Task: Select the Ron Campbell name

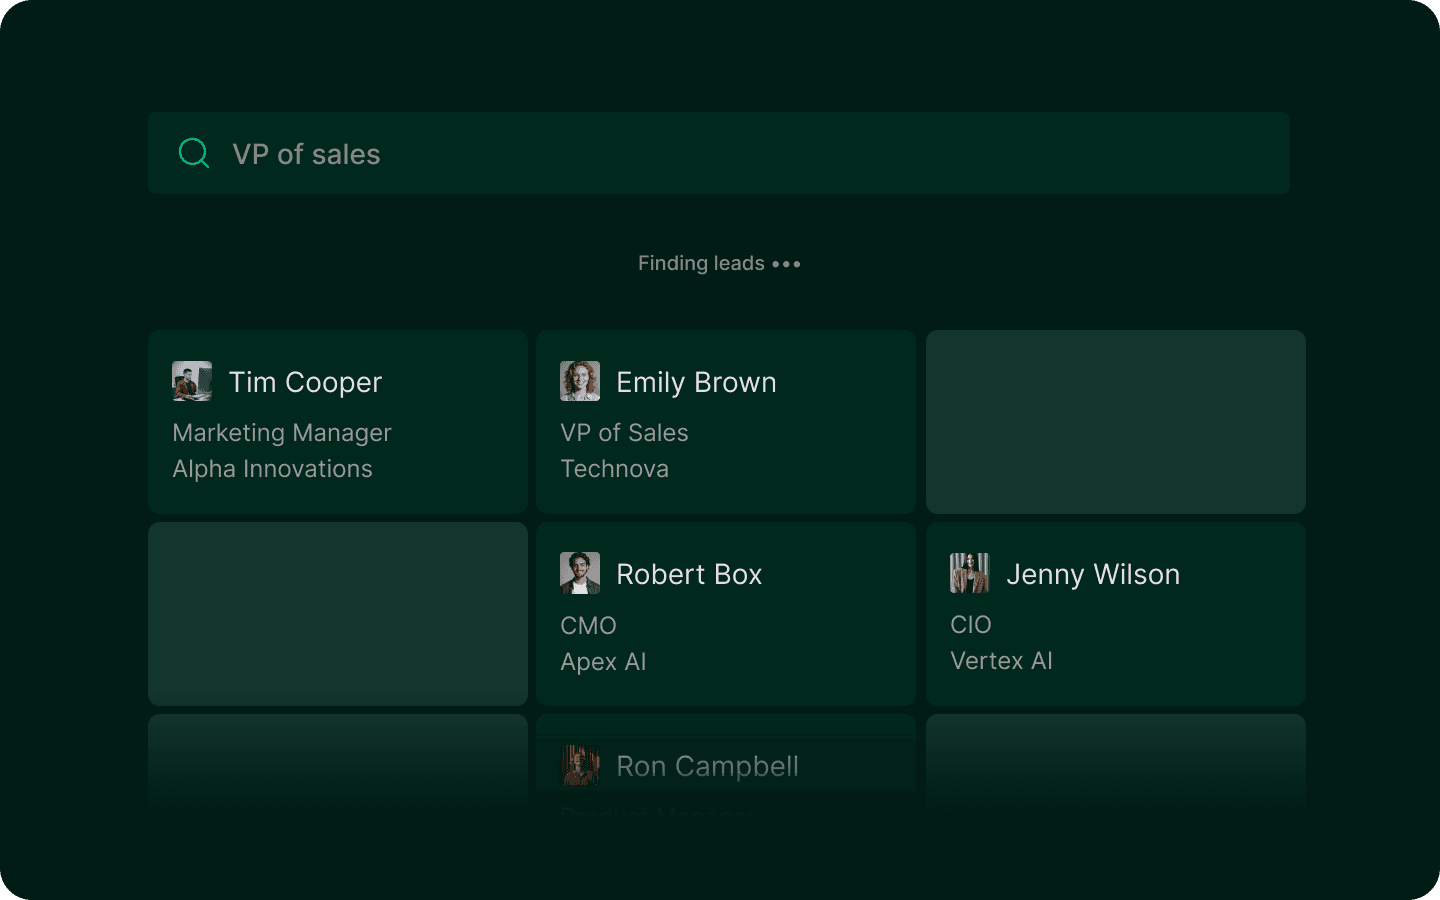Action: pyautogui.click(x=707, y=766)
